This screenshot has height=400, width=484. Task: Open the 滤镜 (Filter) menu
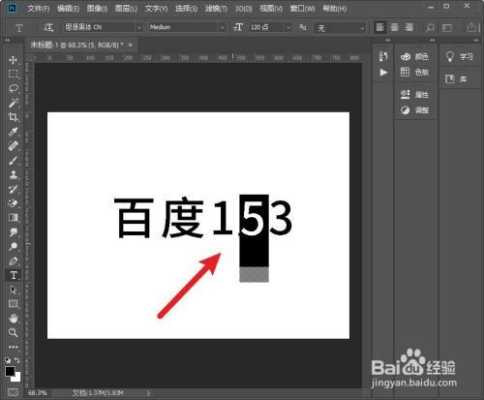(x=216, y=8)
